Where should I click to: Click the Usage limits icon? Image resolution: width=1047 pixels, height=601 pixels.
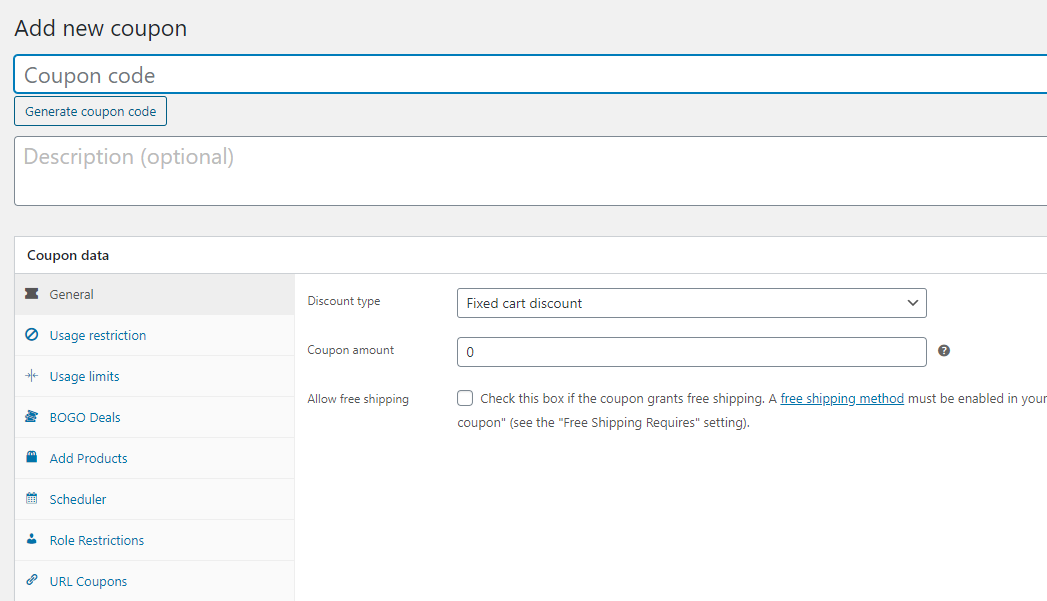pos(31,376)
